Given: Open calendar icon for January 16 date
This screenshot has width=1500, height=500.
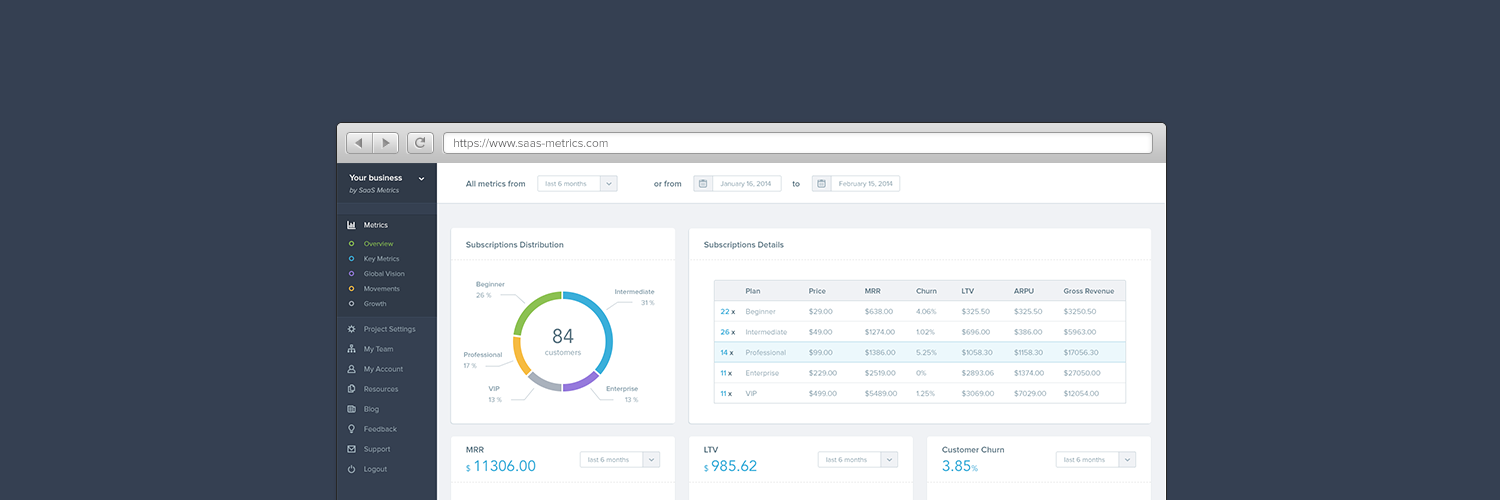Looking at the screenshot, I should [x=703, y=184].
